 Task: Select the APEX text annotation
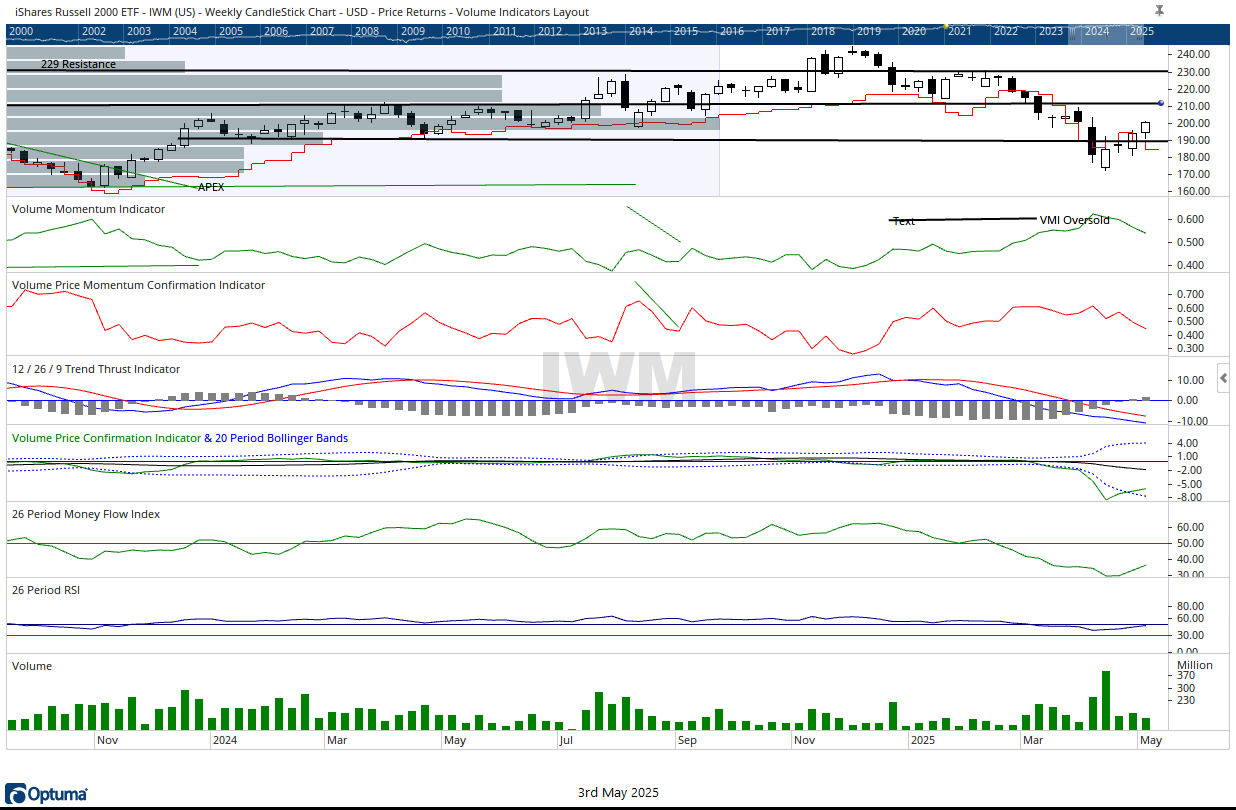coord(210,187)
